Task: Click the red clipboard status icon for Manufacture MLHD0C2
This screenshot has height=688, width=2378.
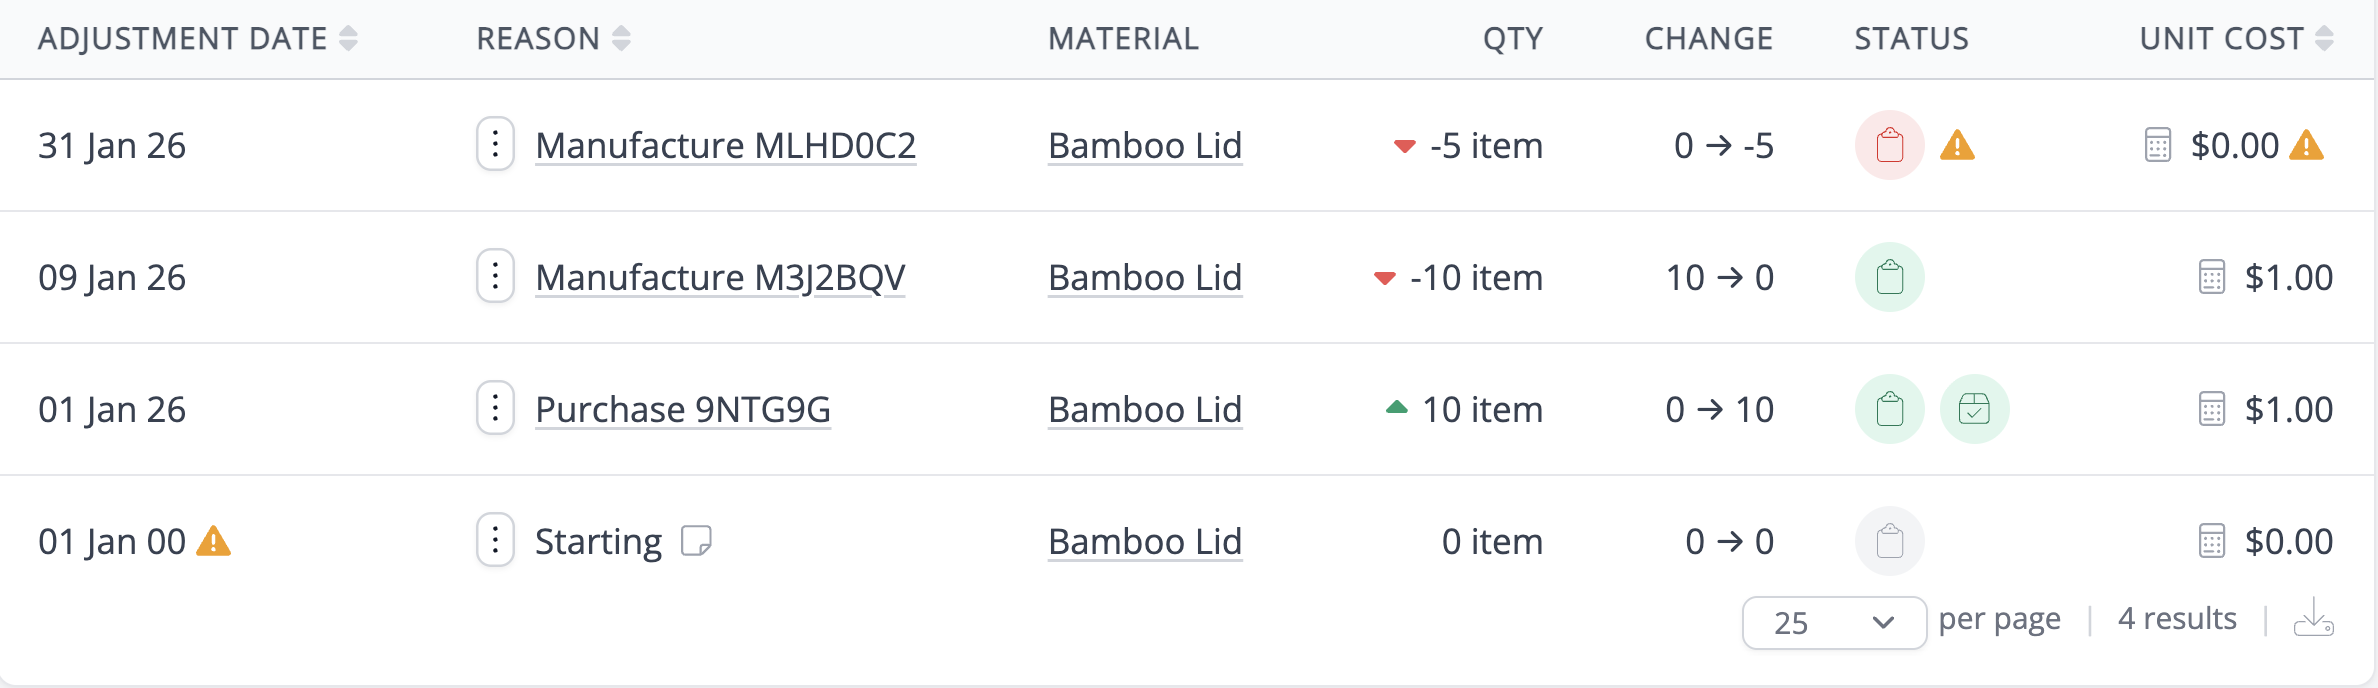Action: pos(1889,145)
